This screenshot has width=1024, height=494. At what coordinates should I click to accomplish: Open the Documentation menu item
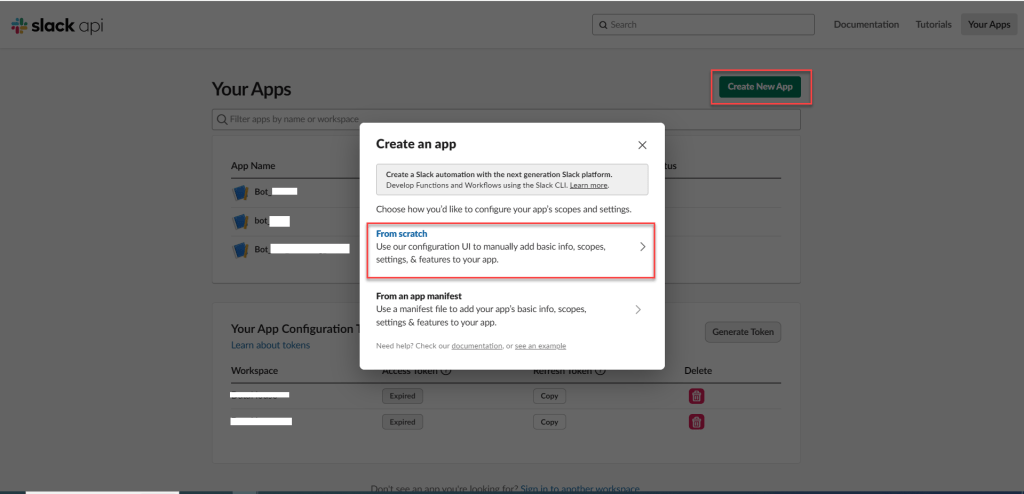[866, 25]
